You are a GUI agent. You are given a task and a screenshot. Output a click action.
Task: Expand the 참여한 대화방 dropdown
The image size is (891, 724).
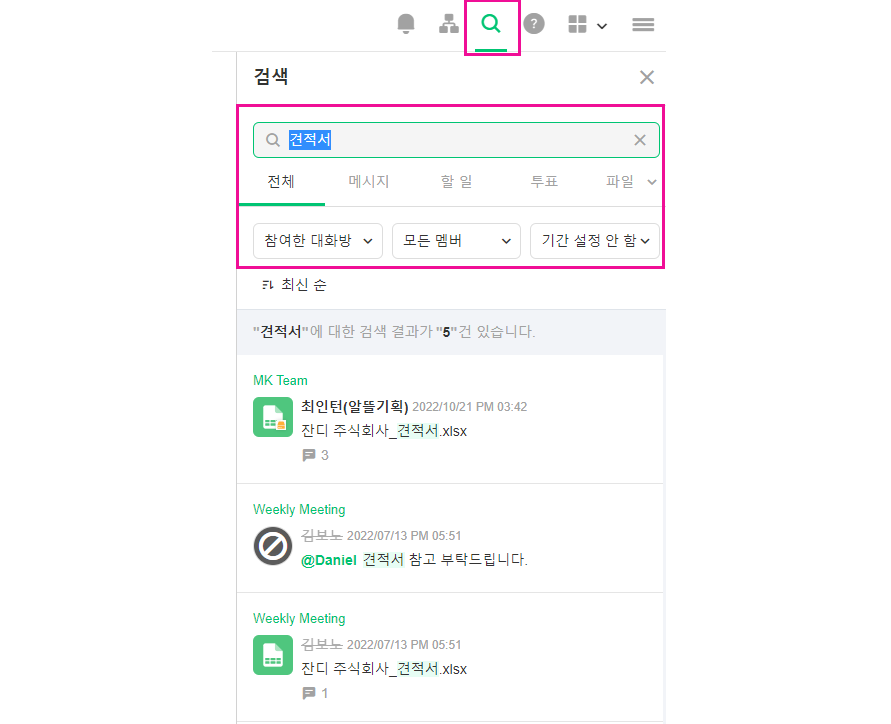(318, 241)
